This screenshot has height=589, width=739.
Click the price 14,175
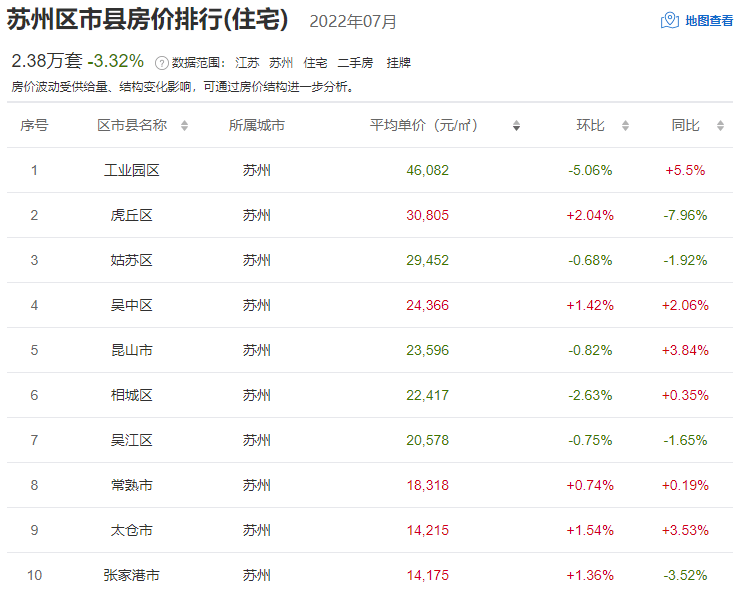coord(428,575)
